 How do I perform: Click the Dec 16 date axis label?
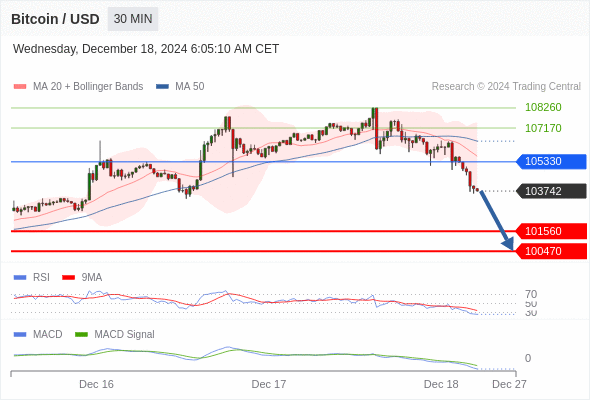tap(96, 384)
